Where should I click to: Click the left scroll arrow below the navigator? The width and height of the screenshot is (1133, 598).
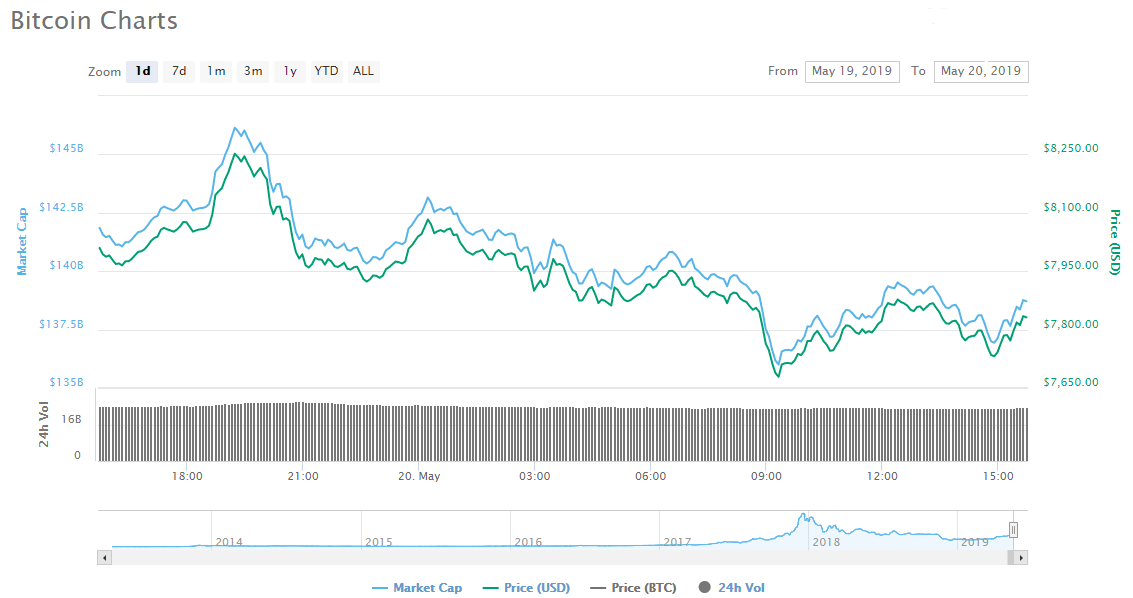pyautogui.click(x=104, y=557)
